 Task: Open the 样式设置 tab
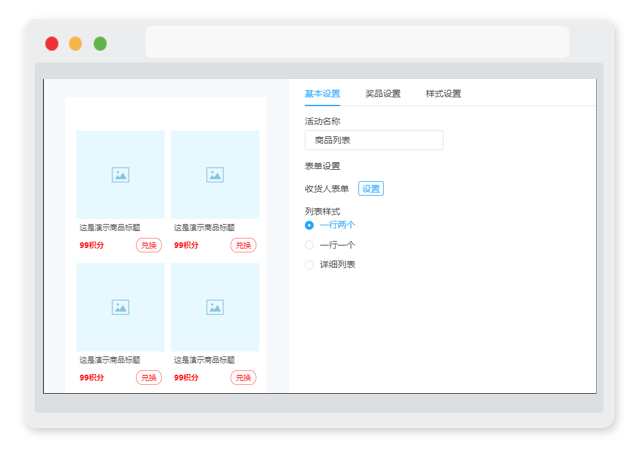pyautogui.click(x=443, y=94)
